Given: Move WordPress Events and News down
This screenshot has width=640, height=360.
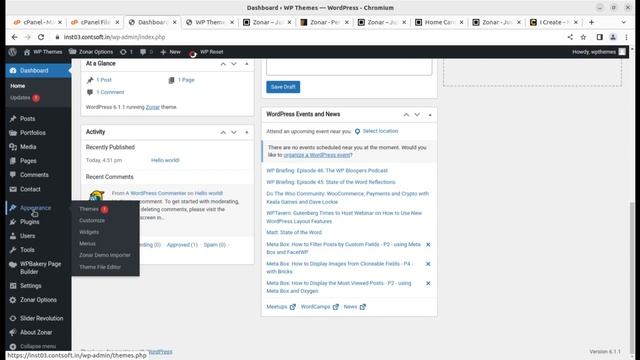Looking at the screenshot, I should coord(417,115).
